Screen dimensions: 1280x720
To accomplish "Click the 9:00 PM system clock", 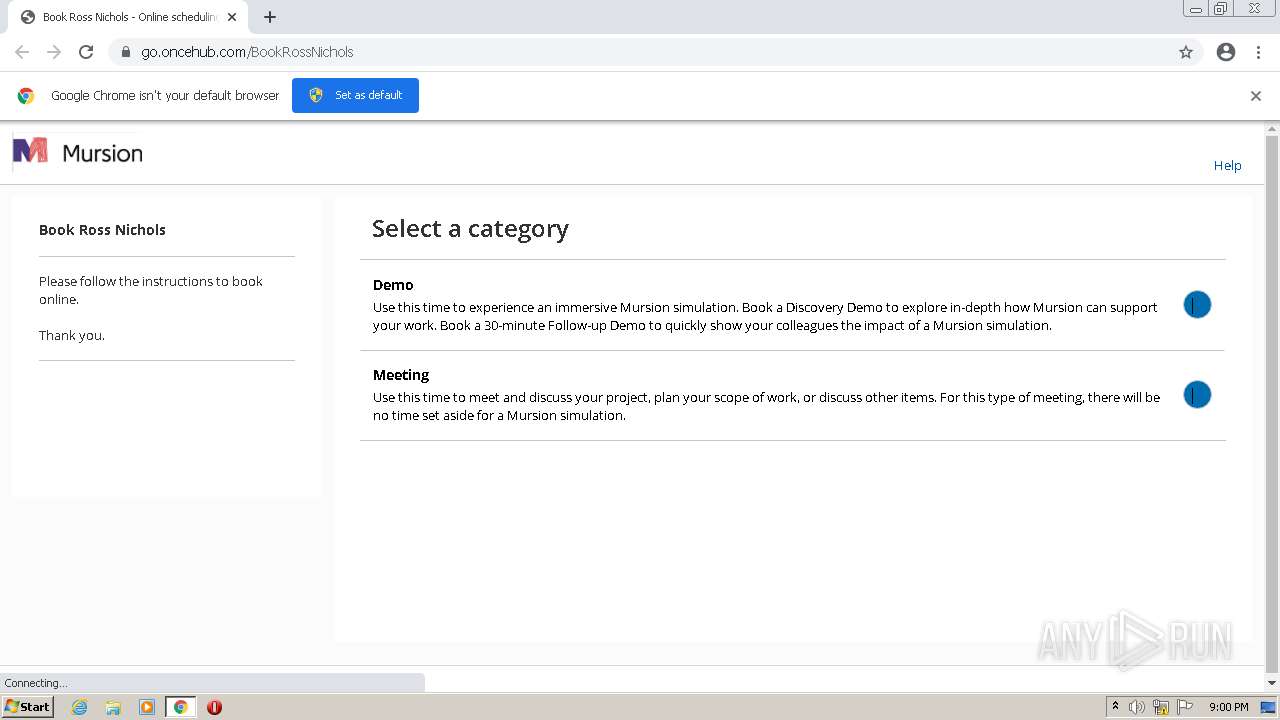I will [1228, 707].
